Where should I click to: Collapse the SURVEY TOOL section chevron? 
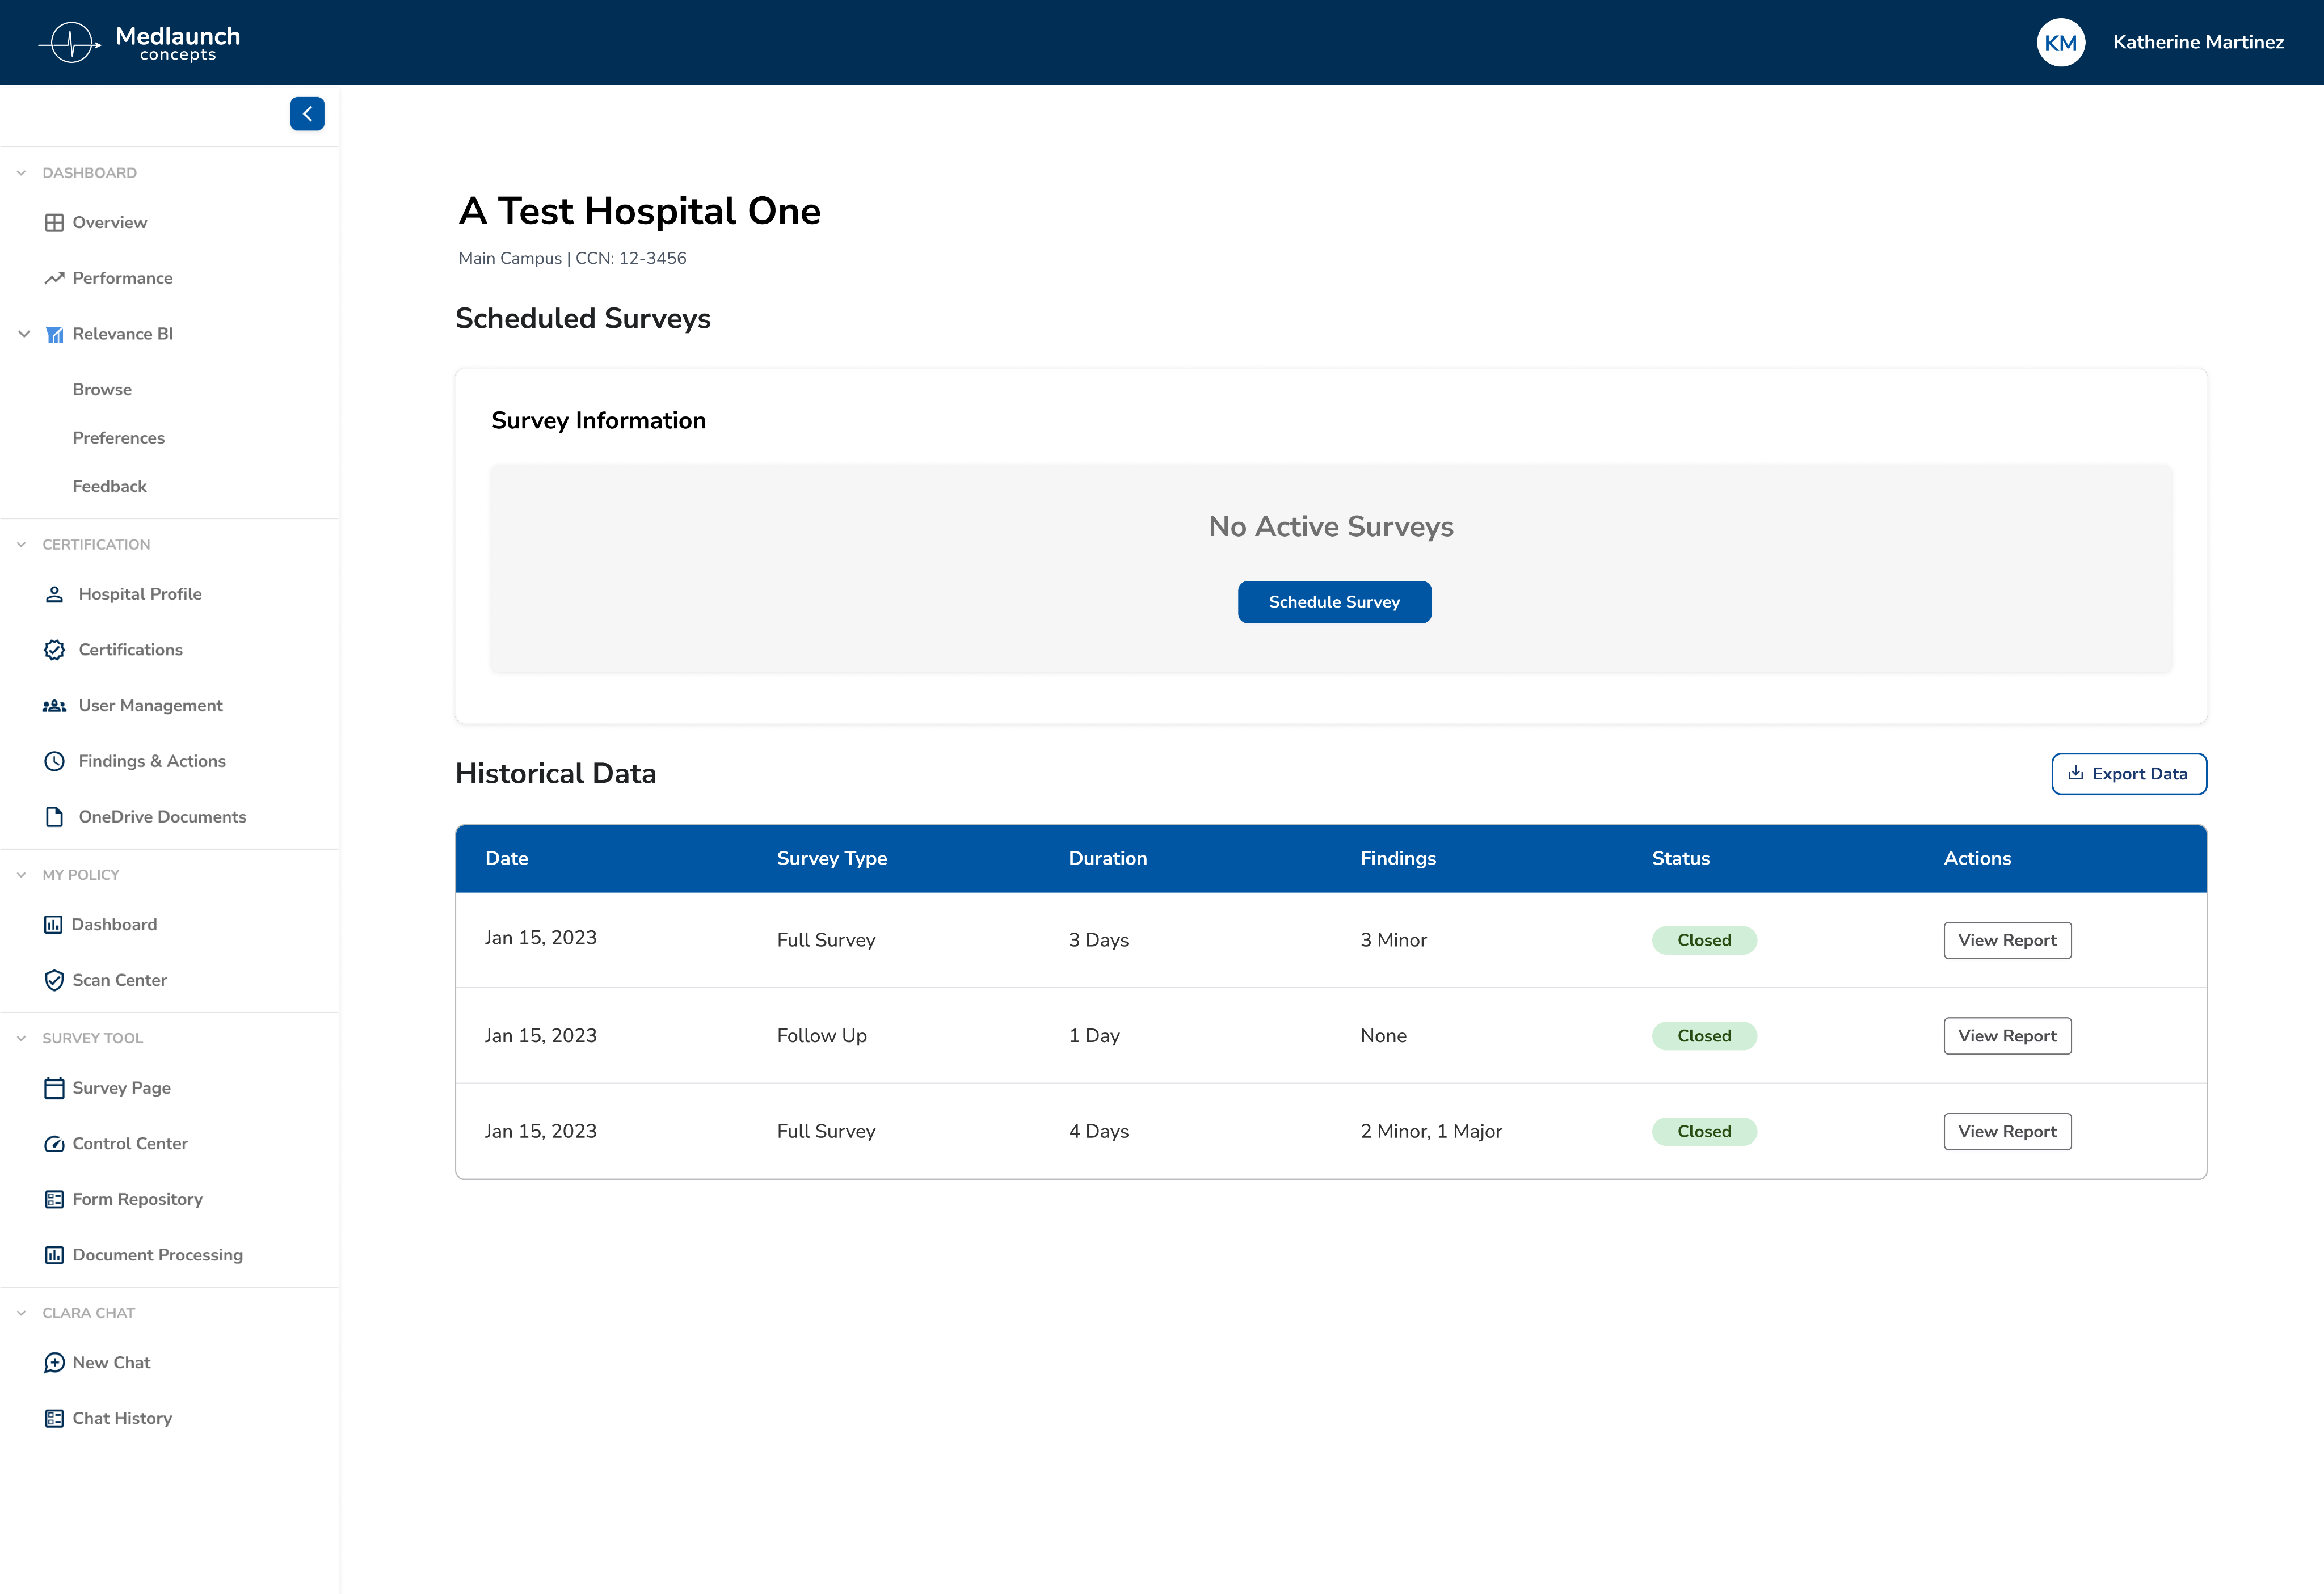tap(21, 1038)
